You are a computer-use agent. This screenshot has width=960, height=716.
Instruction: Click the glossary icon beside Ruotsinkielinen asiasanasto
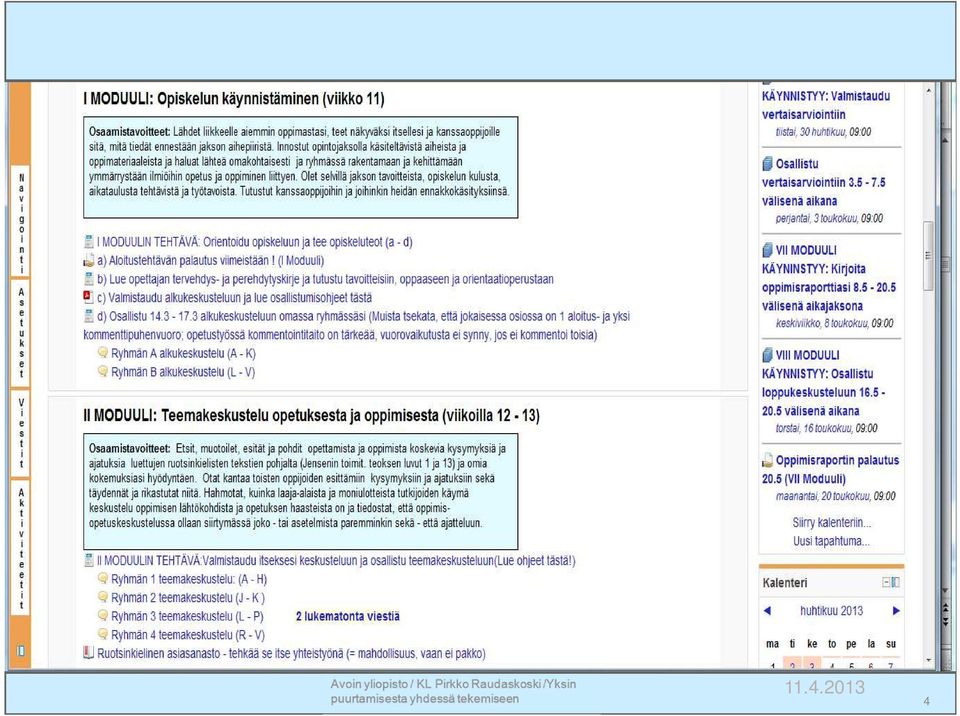click(89, 653)
